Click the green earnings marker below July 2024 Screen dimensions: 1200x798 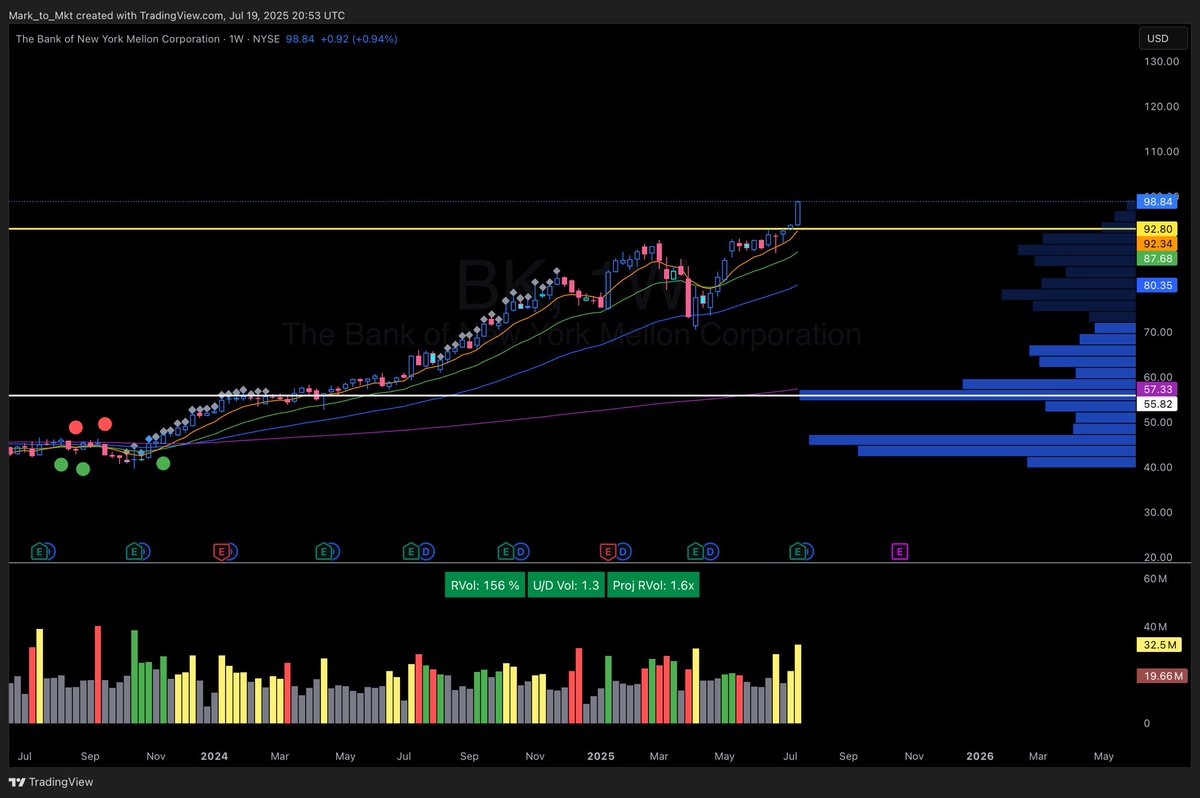[x=411, y=551]
